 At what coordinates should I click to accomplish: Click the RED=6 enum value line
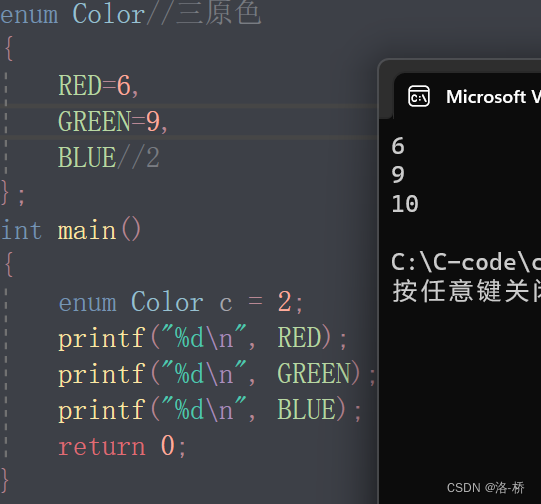[x=98, y=85]
